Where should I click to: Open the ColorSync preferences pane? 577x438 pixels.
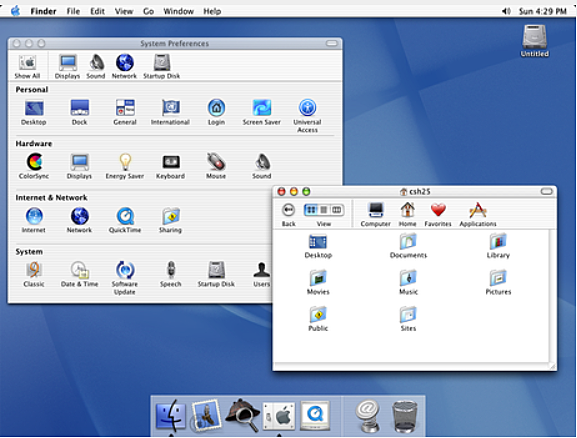[34, 166]
